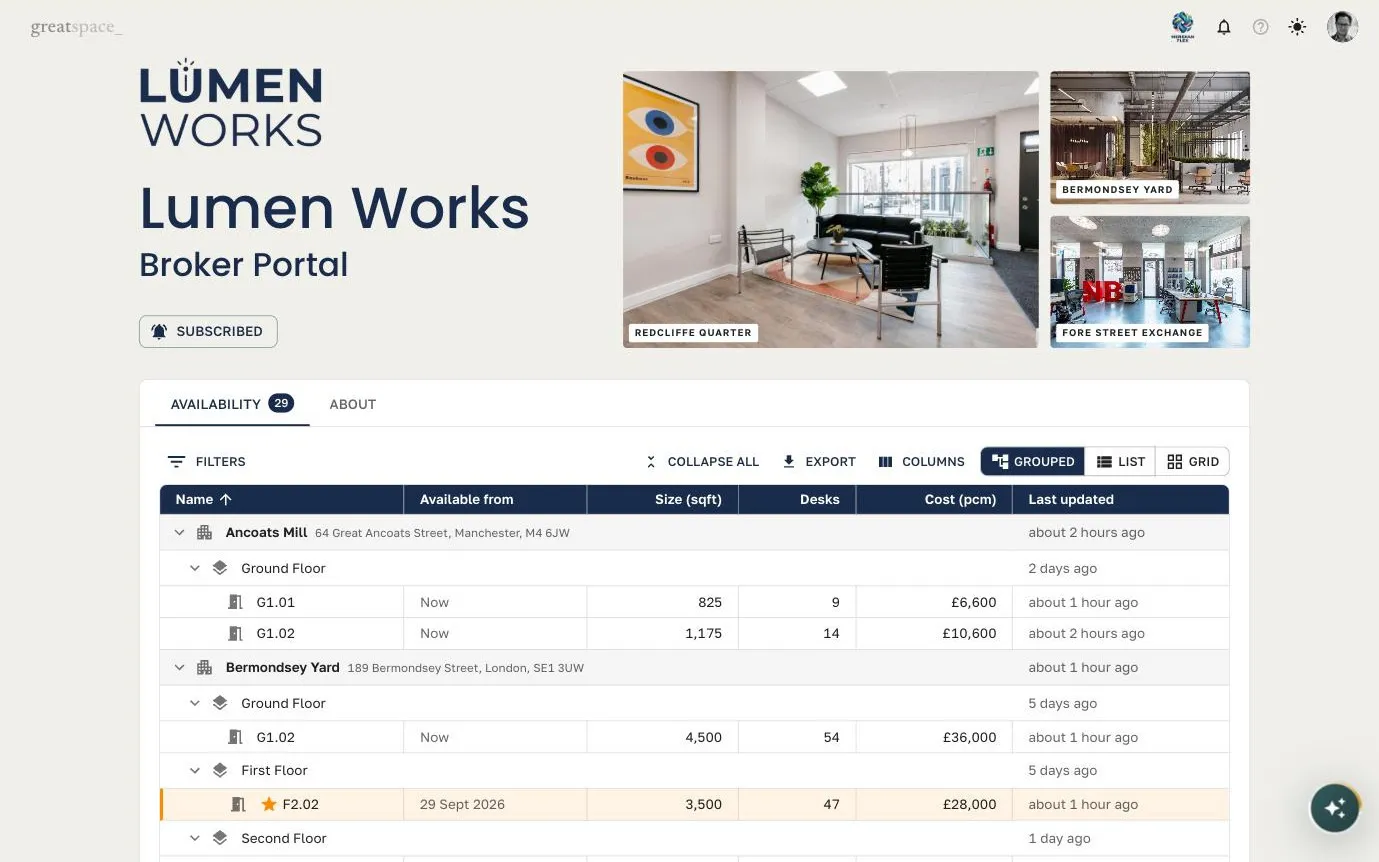Open the Fore Street Exchange photo
The width and height of the screenshot is (1379, 862).
(1150, 282)
